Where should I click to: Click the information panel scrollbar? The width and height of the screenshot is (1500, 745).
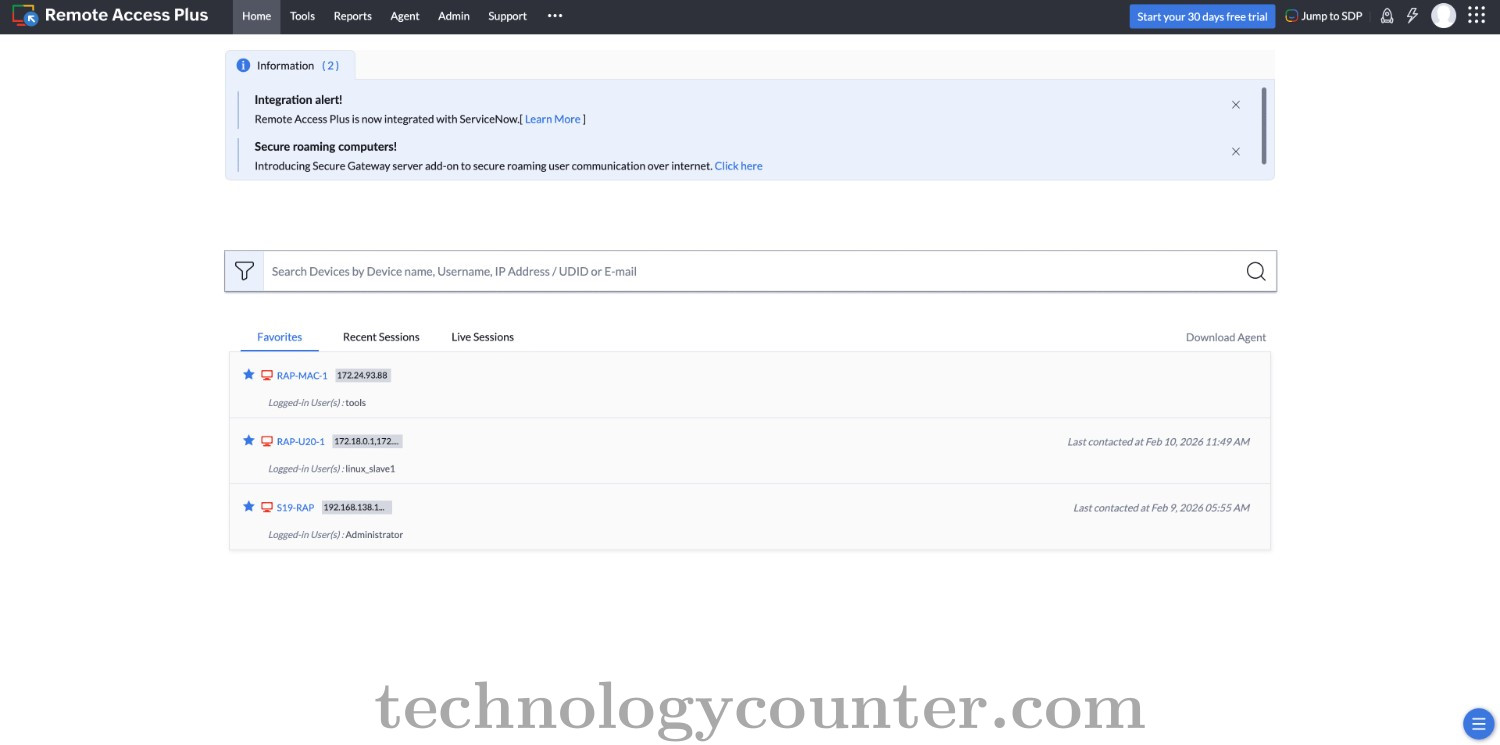(1264, 125)
